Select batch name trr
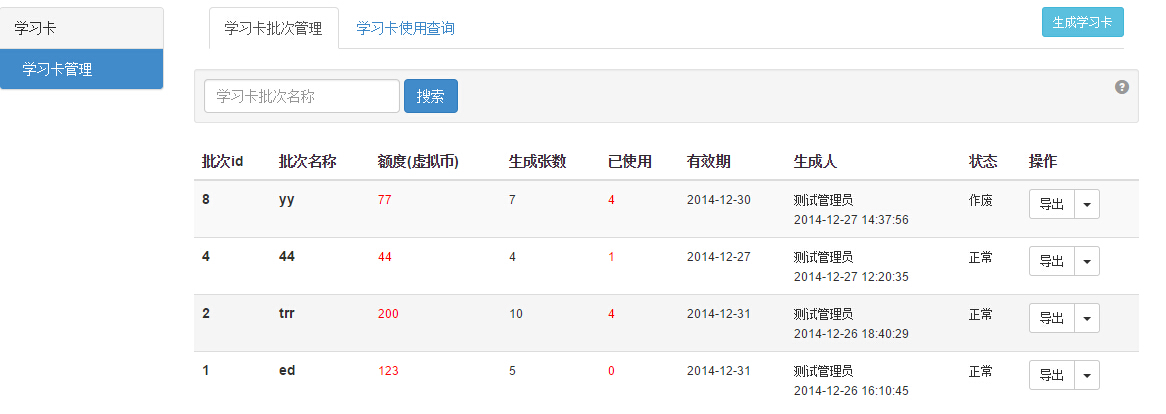This screenshot has height=414, width=1166. pos(286,314)
